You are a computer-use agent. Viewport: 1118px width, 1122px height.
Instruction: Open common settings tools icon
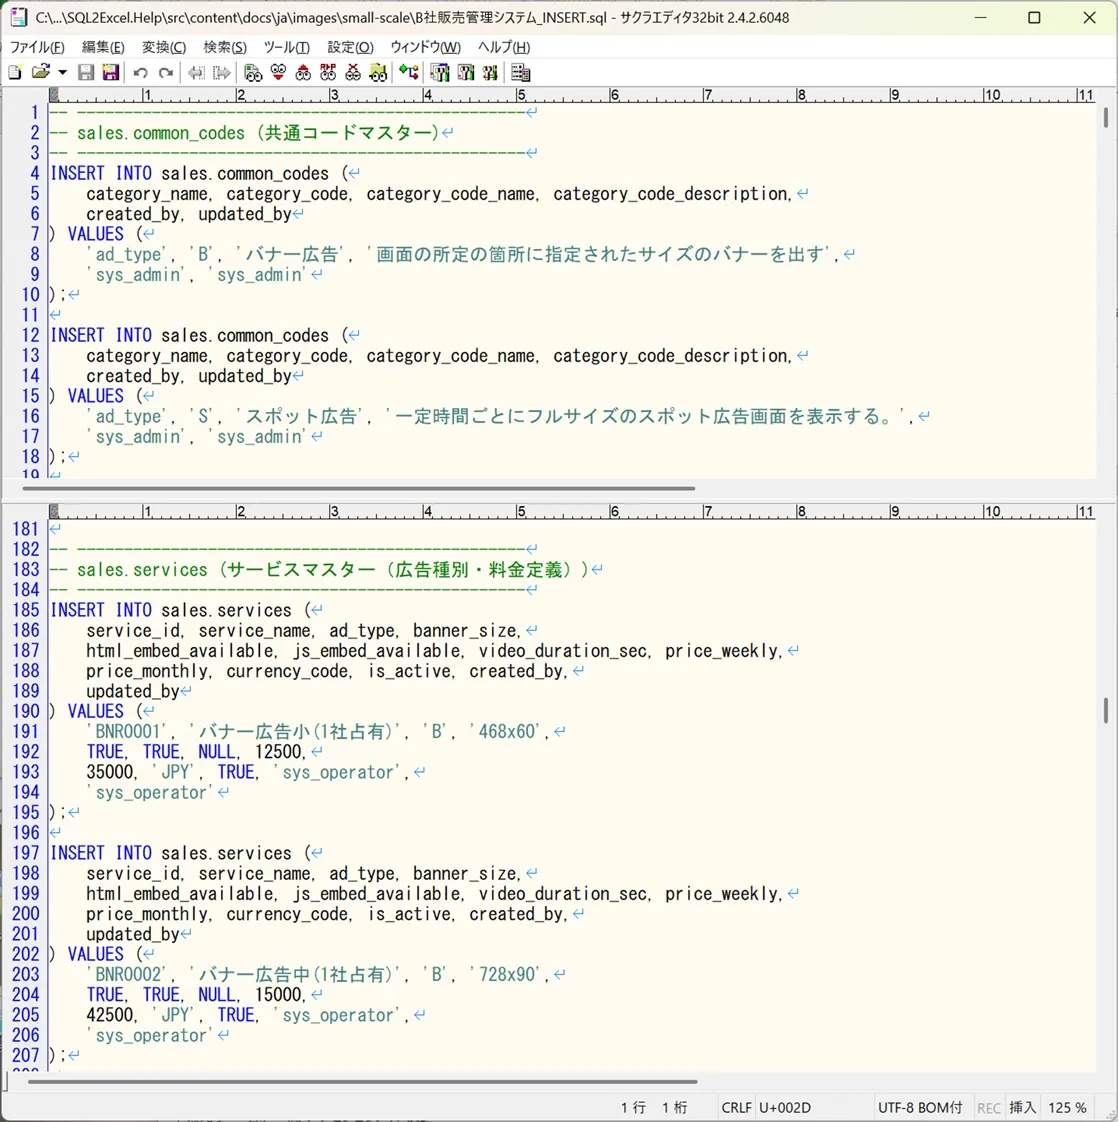tap(490, 72)
